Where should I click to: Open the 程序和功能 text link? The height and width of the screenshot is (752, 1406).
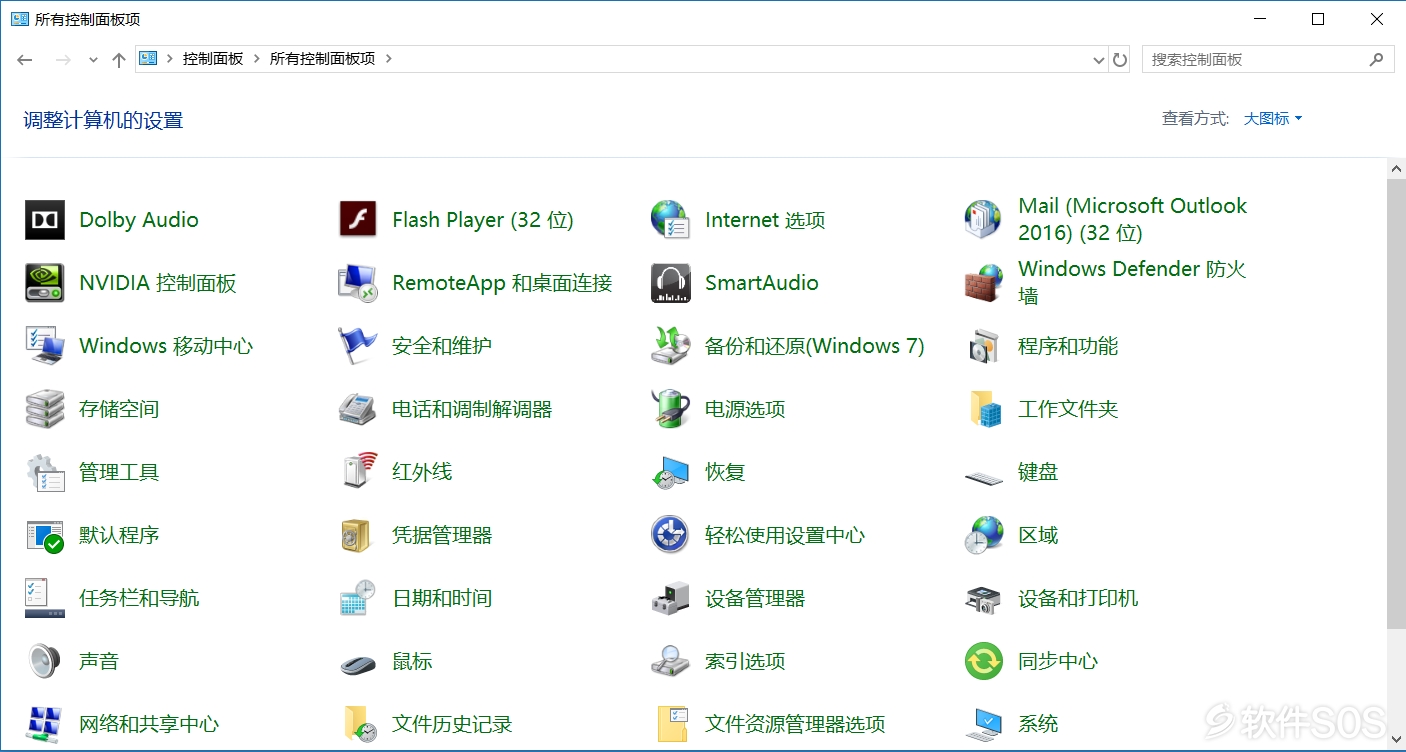pyautogui.click(x=1068, y=346)
